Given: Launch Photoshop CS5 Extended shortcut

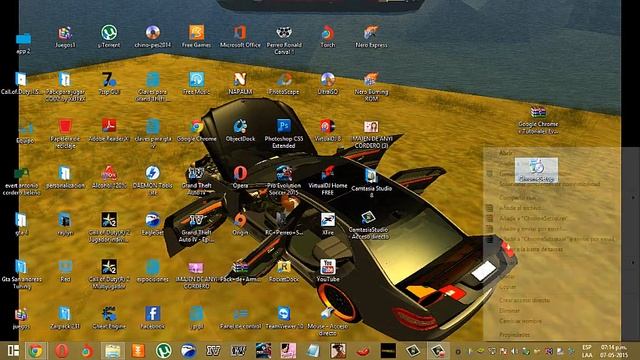Looking at the screenshot, I should [x=284, y=133].
